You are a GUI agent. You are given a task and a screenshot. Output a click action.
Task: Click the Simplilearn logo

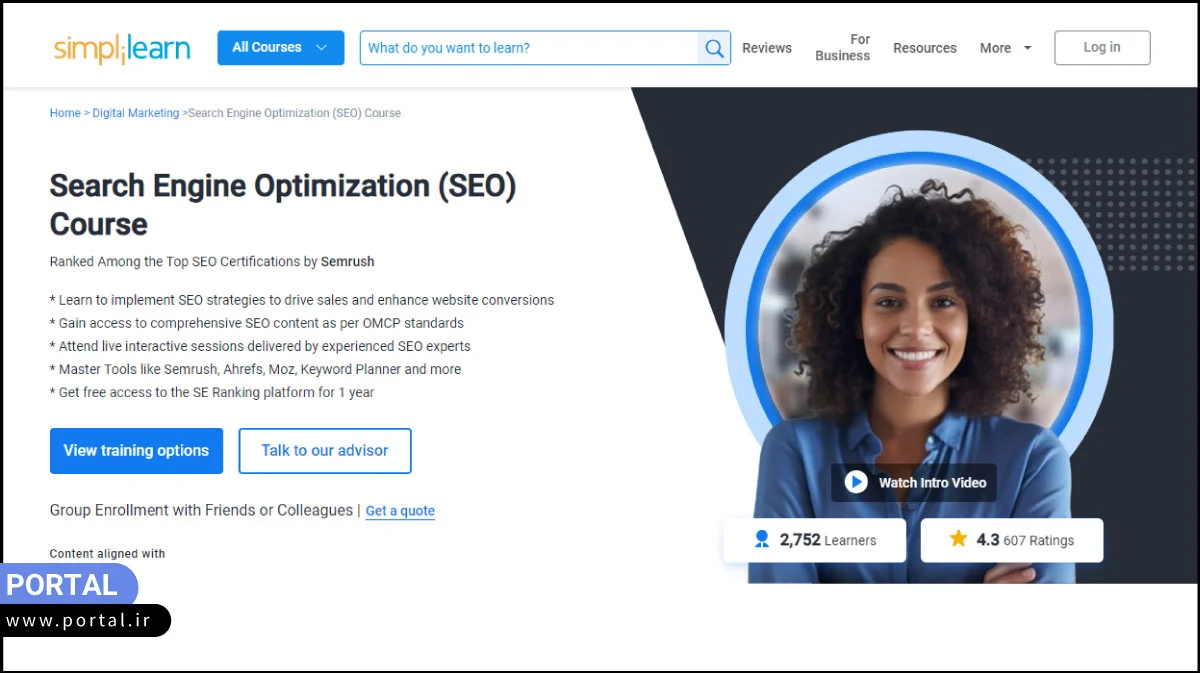(x=122, y=48)
